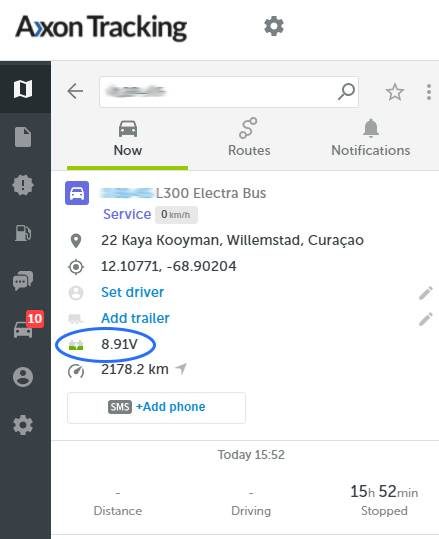Switch to the Routes tab
439x539 pixels.
tap(249, 138)
